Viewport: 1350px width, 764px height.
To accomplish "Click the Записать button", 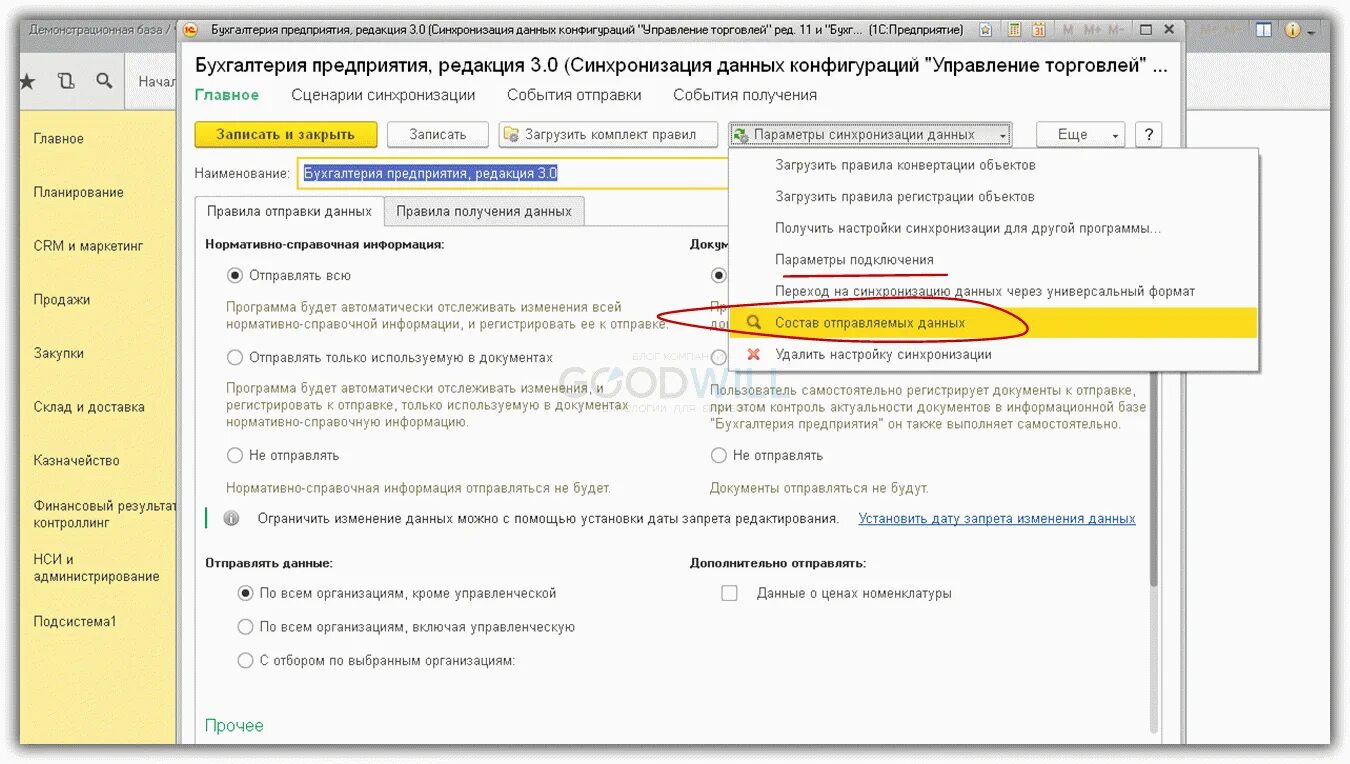I will pyautogui.click(x=438, y=134).
